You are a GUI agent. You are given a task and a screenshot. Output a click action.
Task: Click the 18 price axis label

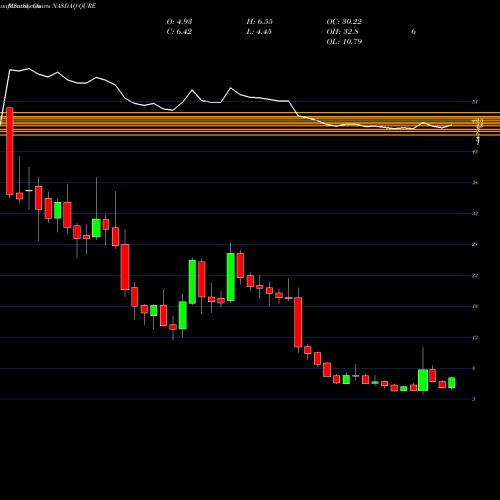pos(475,306)
